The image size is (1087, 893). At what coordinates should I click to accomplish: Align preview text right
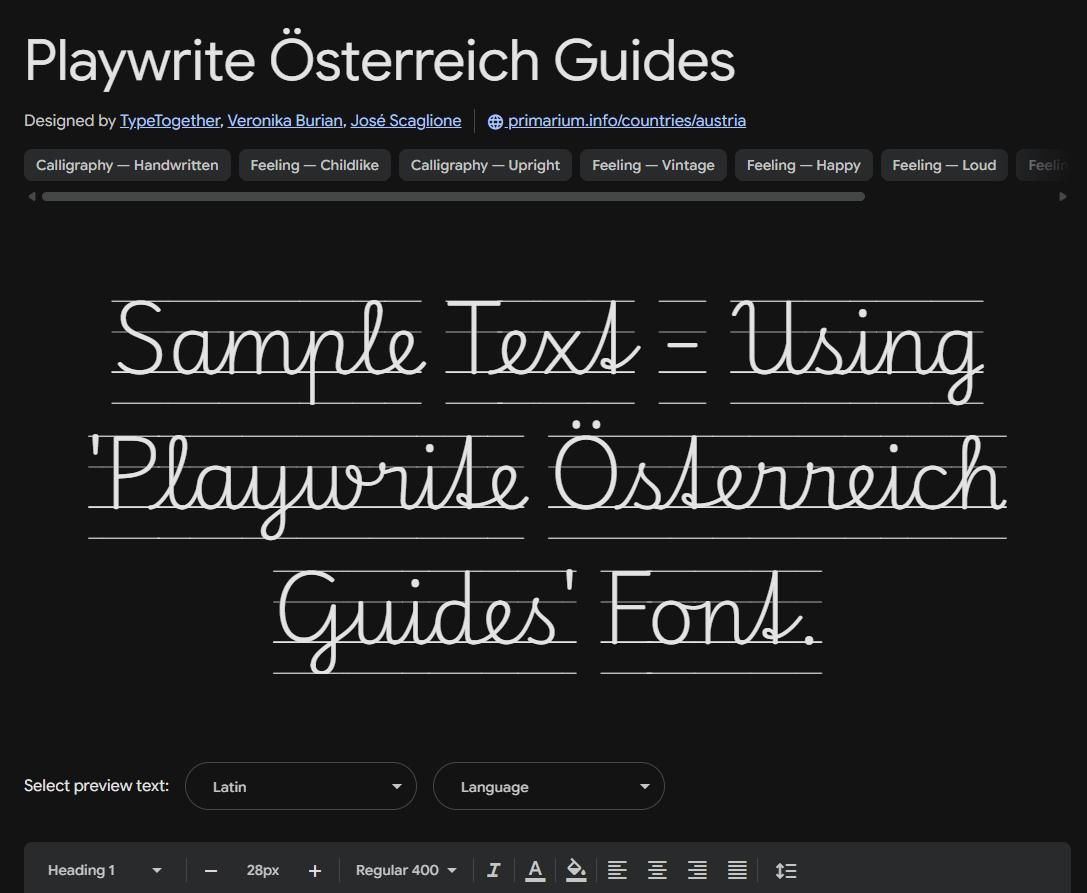(697, 870)
